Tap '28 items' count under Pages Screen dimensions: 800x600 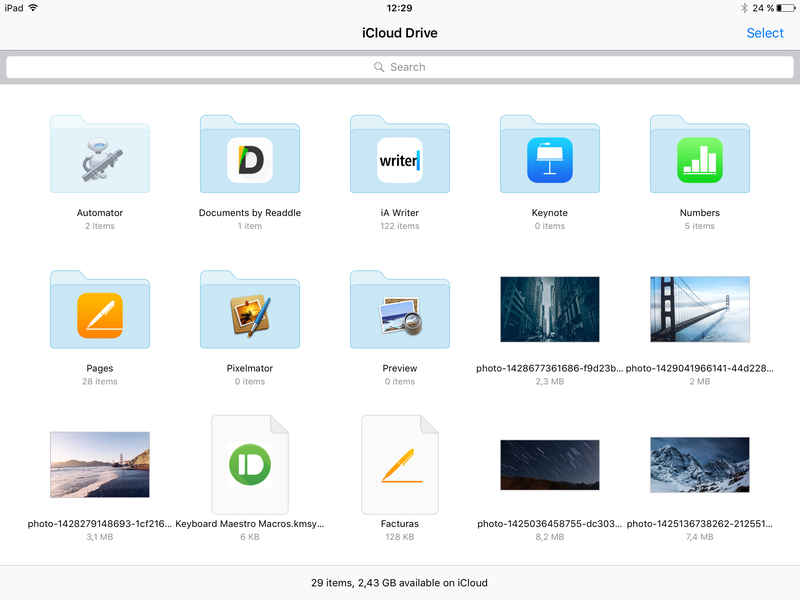pos(100,382)
